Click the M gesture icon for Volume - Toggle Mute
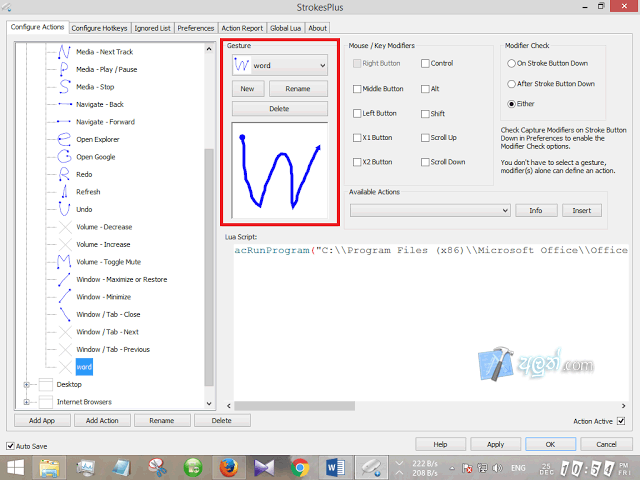640x480 pixels. pos(64,262)
